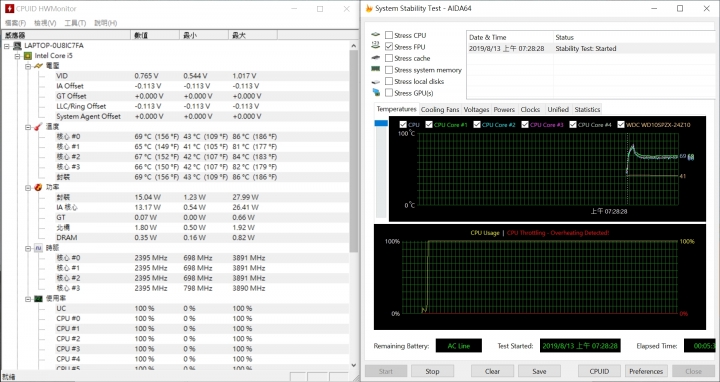Toggle the WDC WD10SPZX graph checkbox
This screenshot has width=720, height=382.
coord(621,124)
